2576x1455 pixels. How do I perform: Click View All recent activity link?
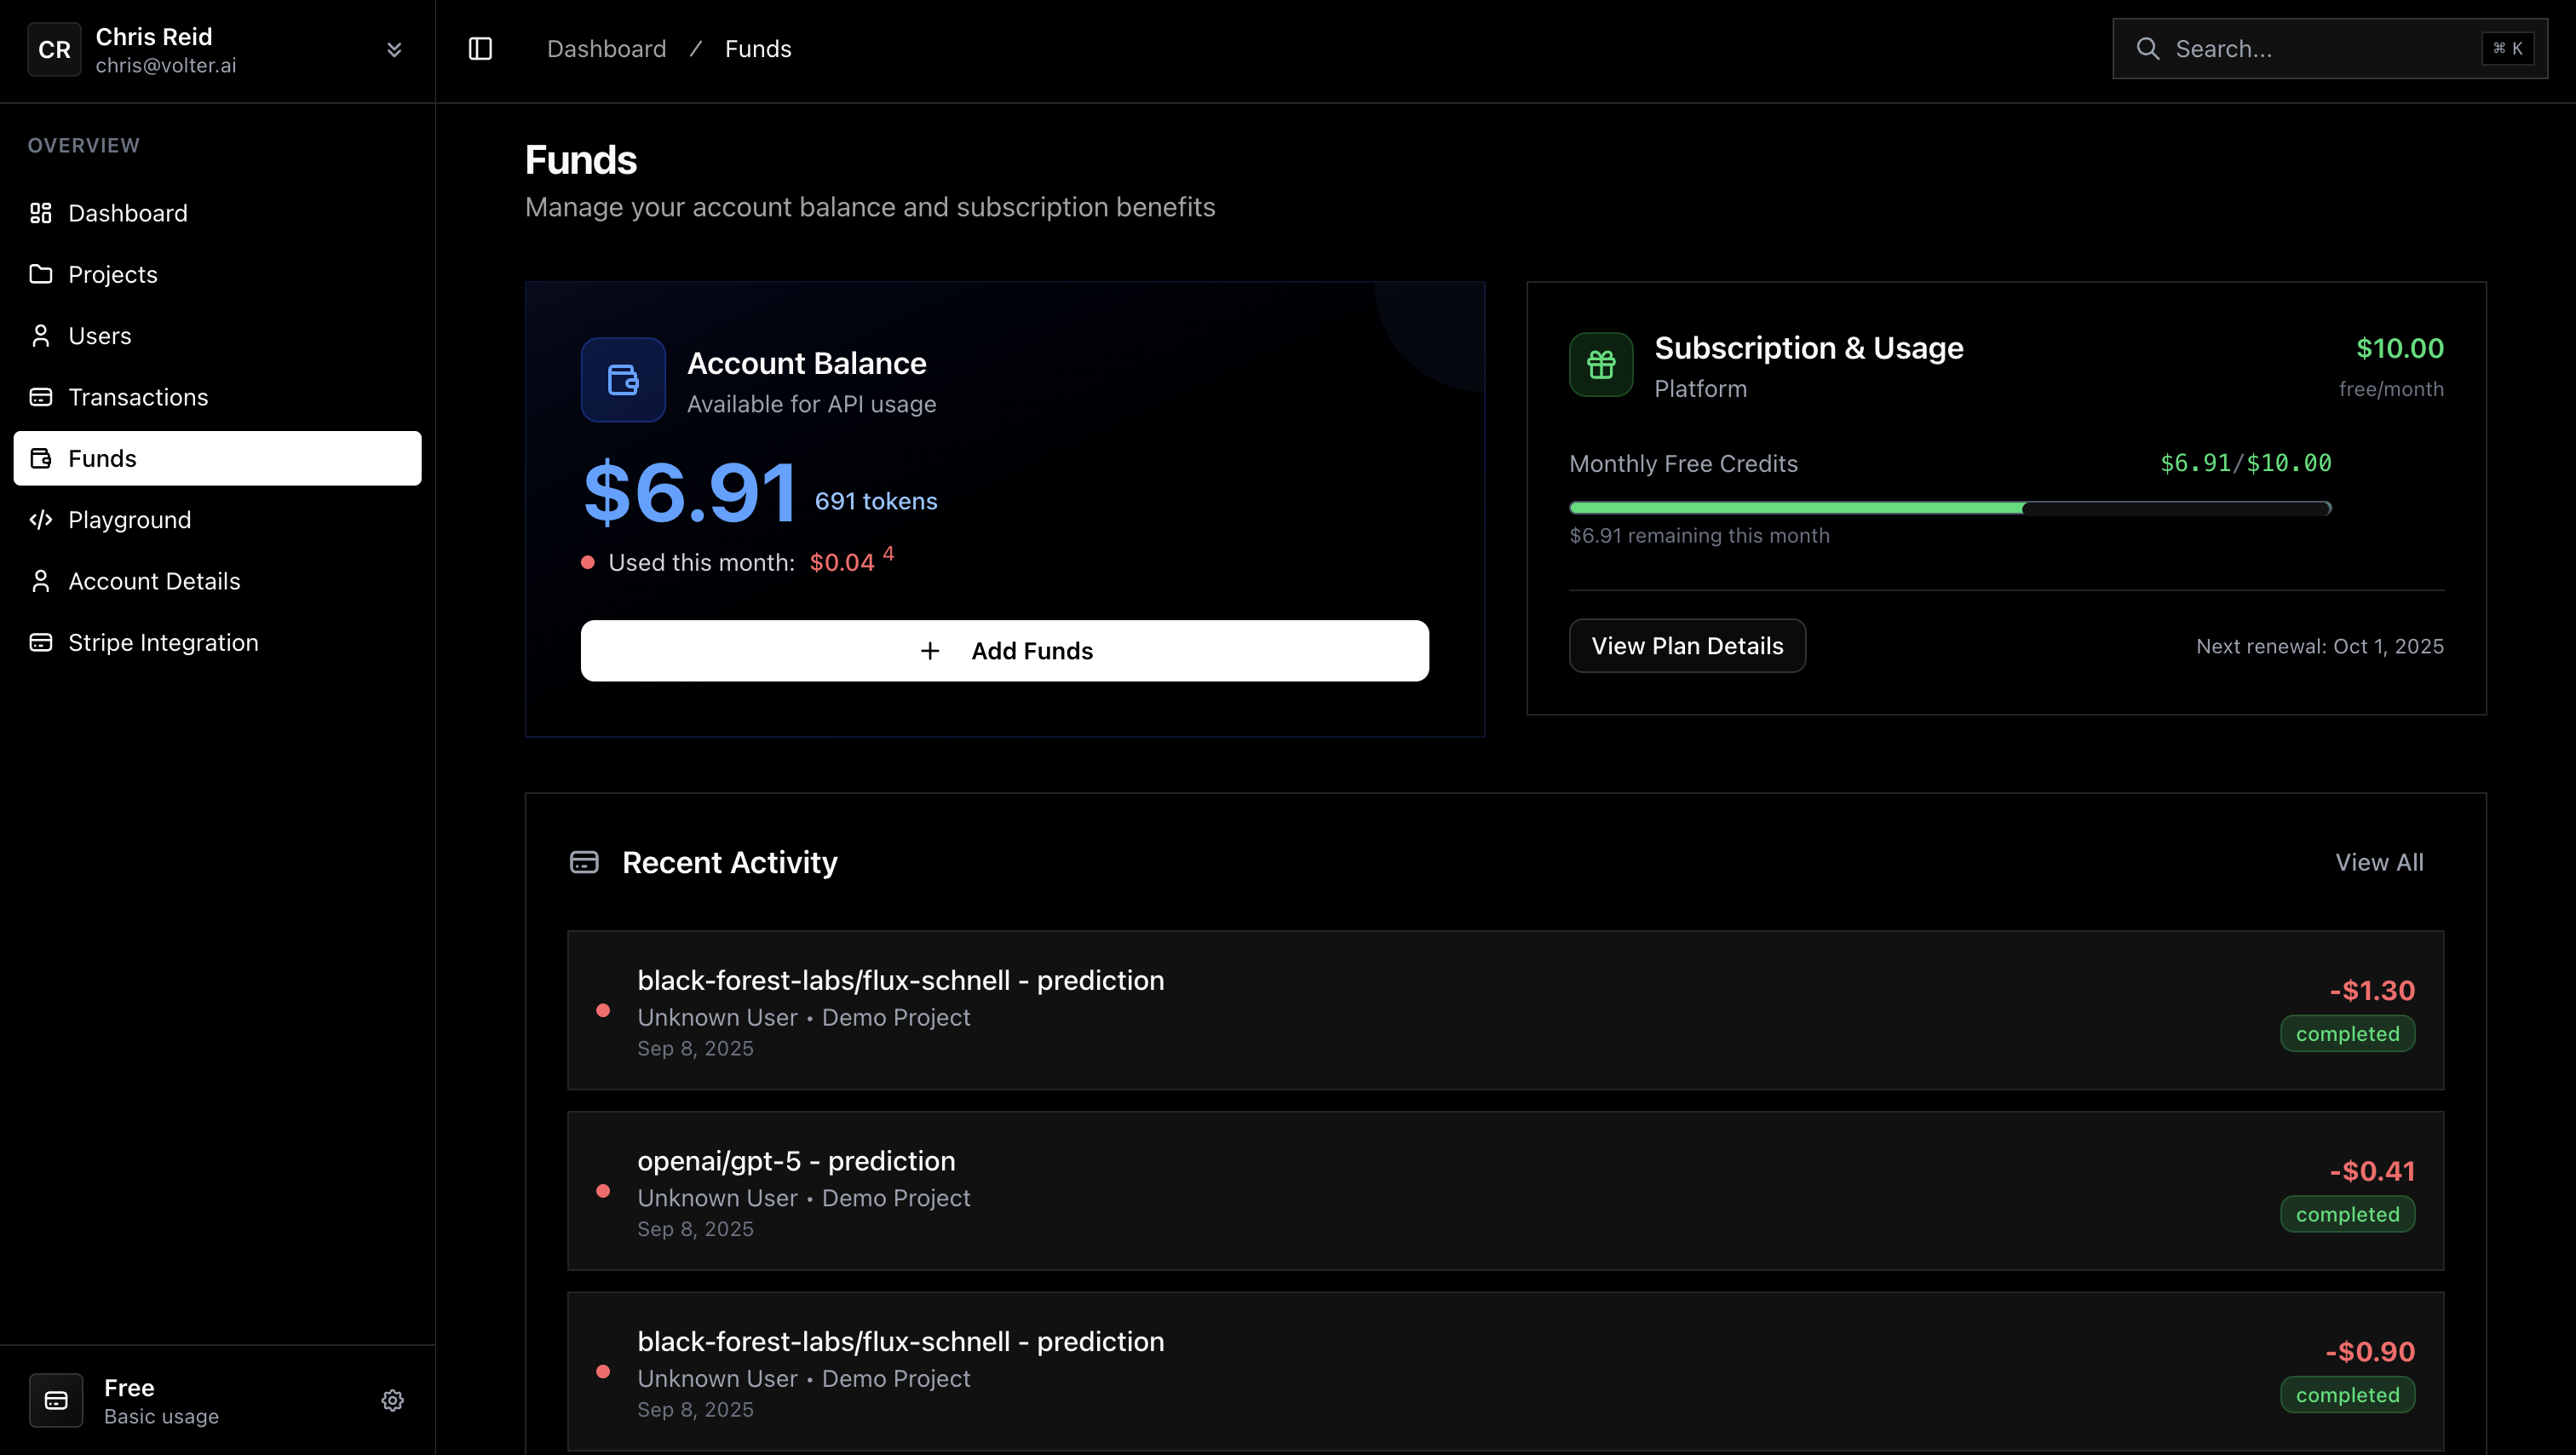click(x=2379, y=862)
